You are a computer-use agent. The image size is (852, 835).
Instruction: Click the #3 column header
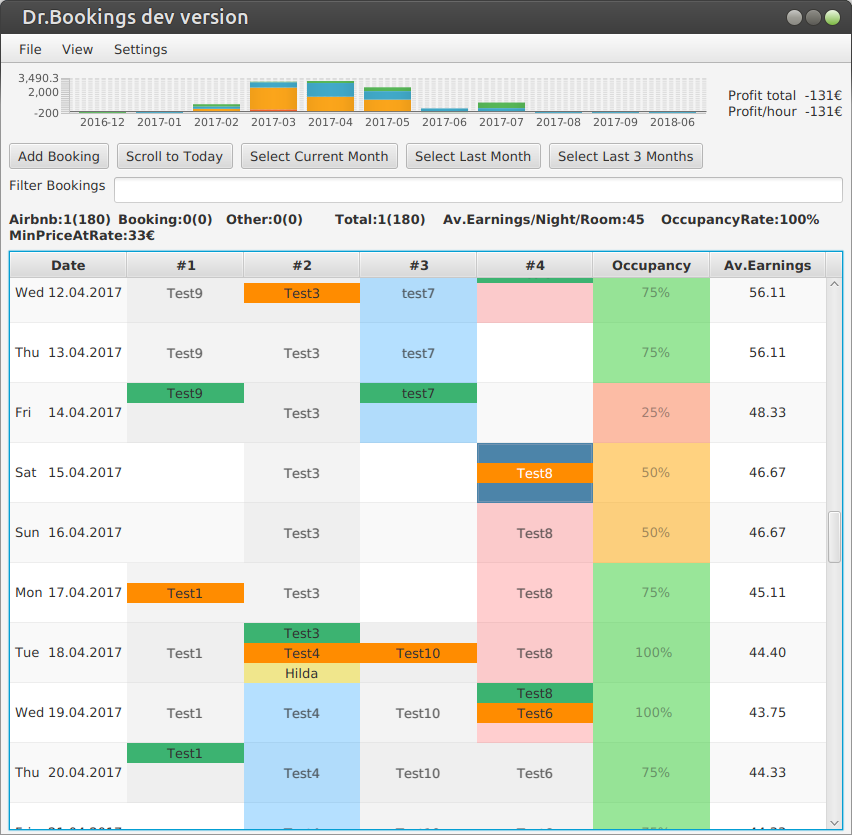point(418,265)
